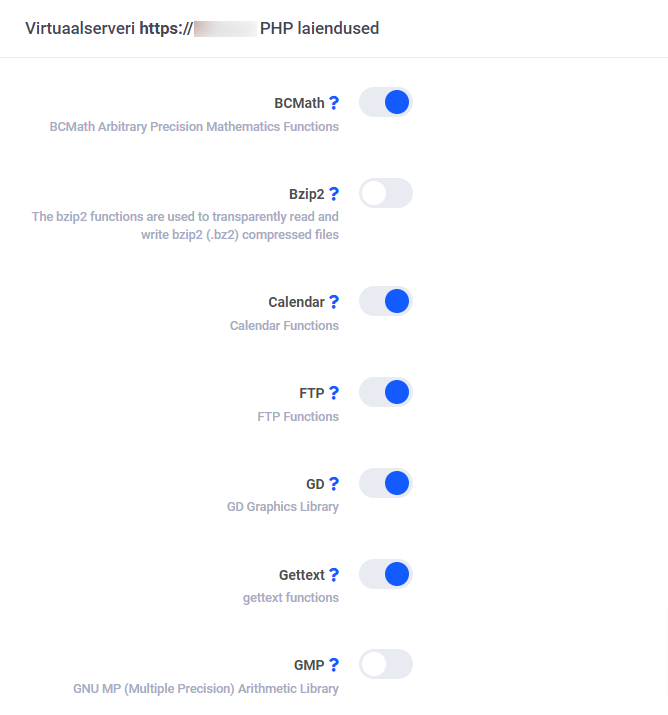Click the Gettext question mark icon
The image size is (668, 715).
tap(334, 575)
